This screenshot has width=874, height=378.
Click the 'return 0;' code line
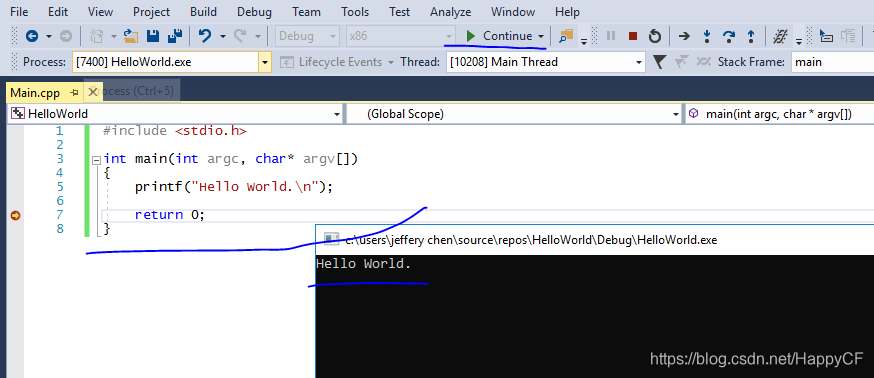click(x=170, y=215)
